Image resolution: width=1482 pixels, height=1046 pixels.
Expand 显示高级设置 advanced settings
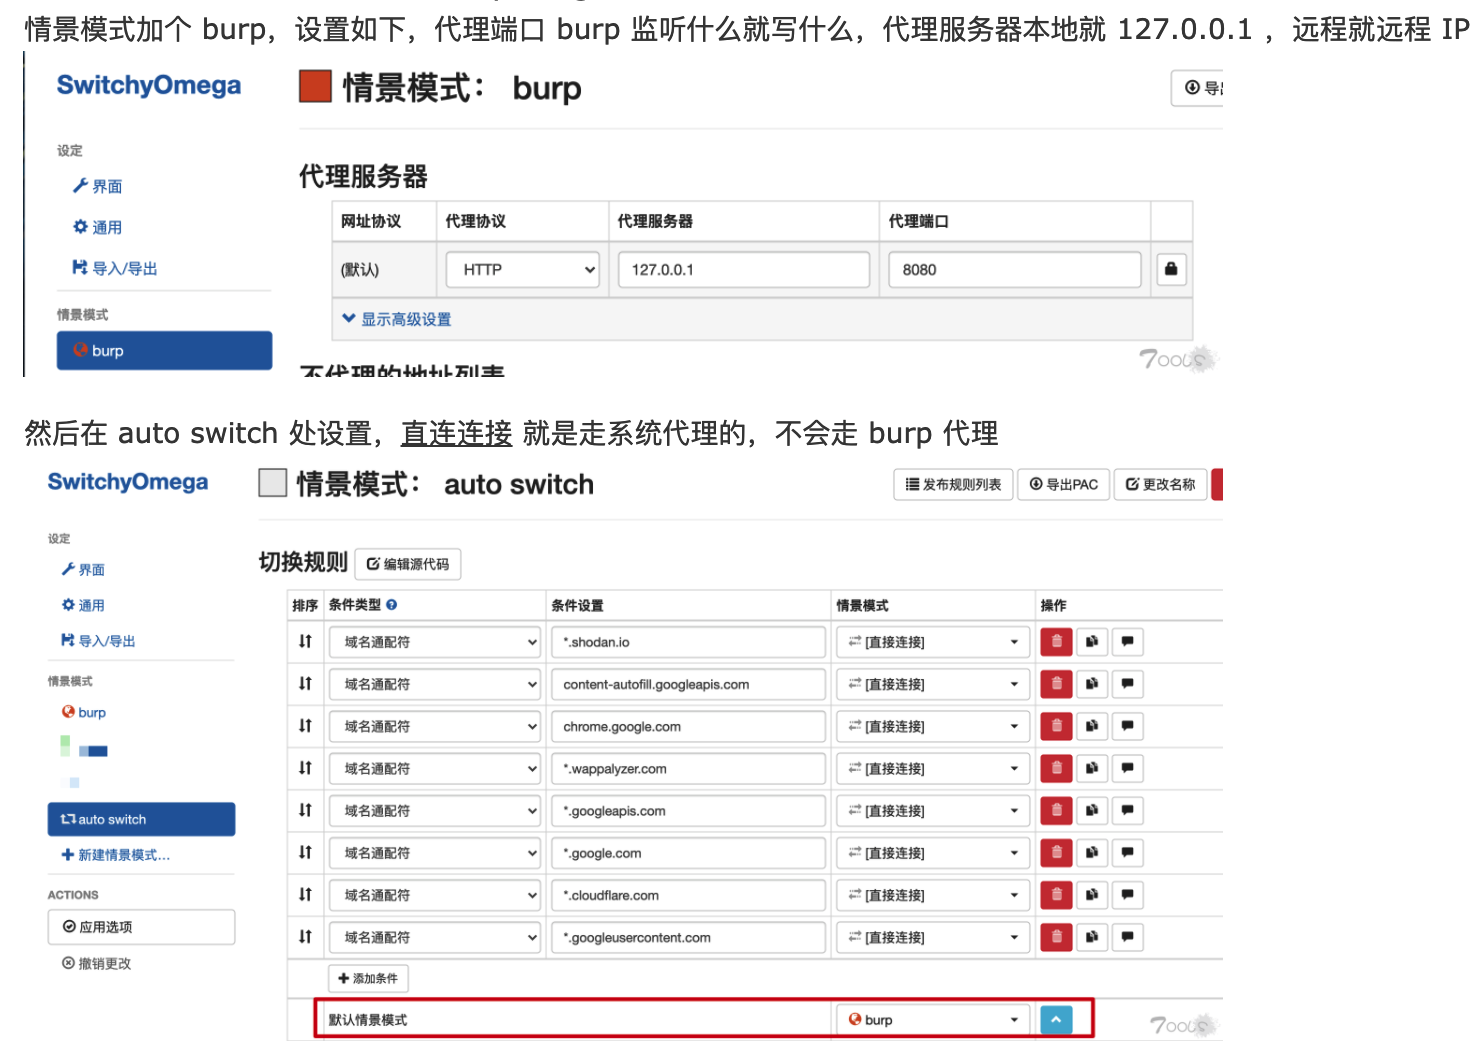point(397,319)
